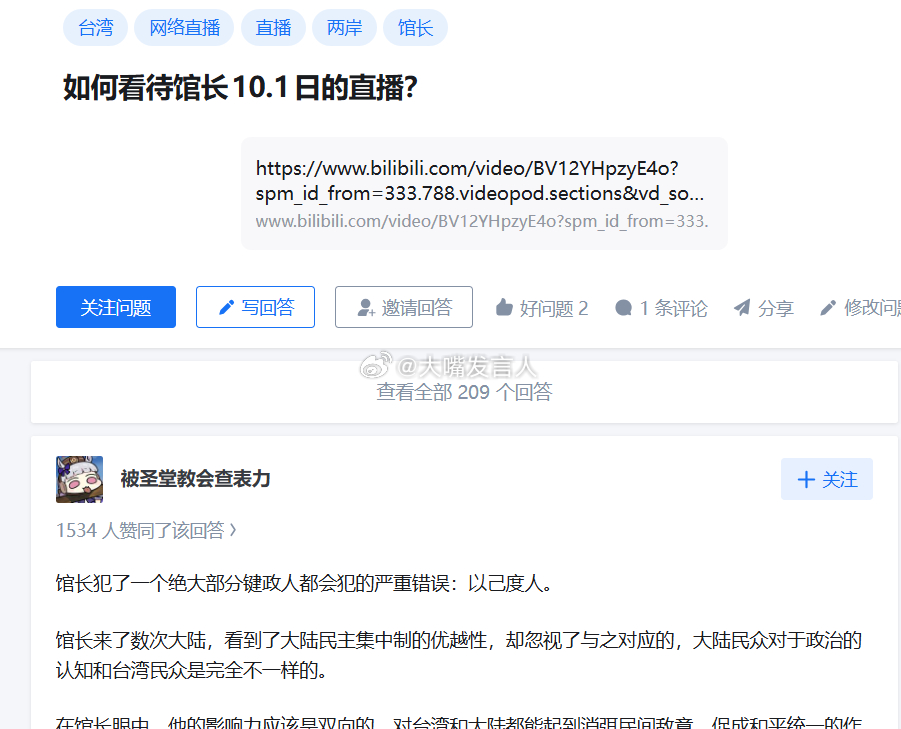Follow the question with 关注问题
This screenshot has width=901, height=729.
click(x=115, y=307)
